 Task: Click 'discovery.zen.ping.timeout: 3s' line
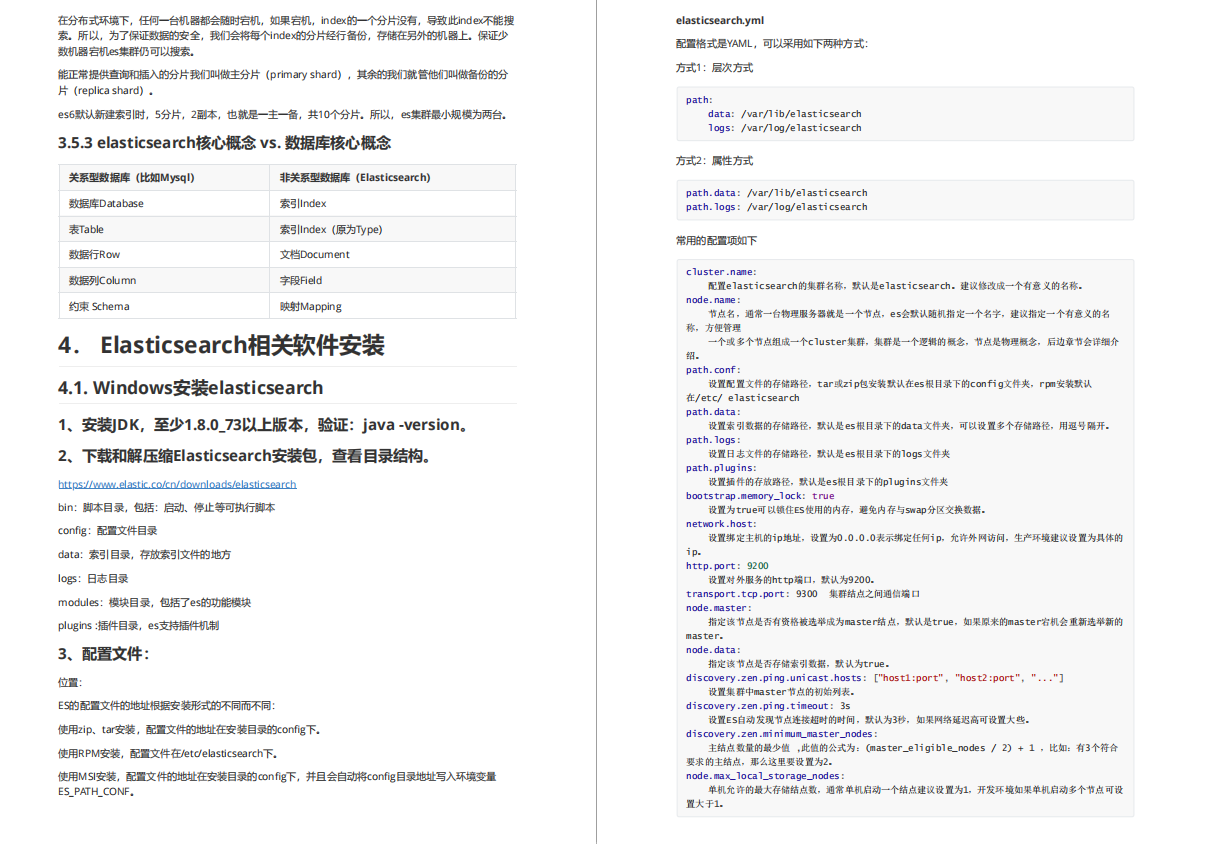tap(768, 706)
